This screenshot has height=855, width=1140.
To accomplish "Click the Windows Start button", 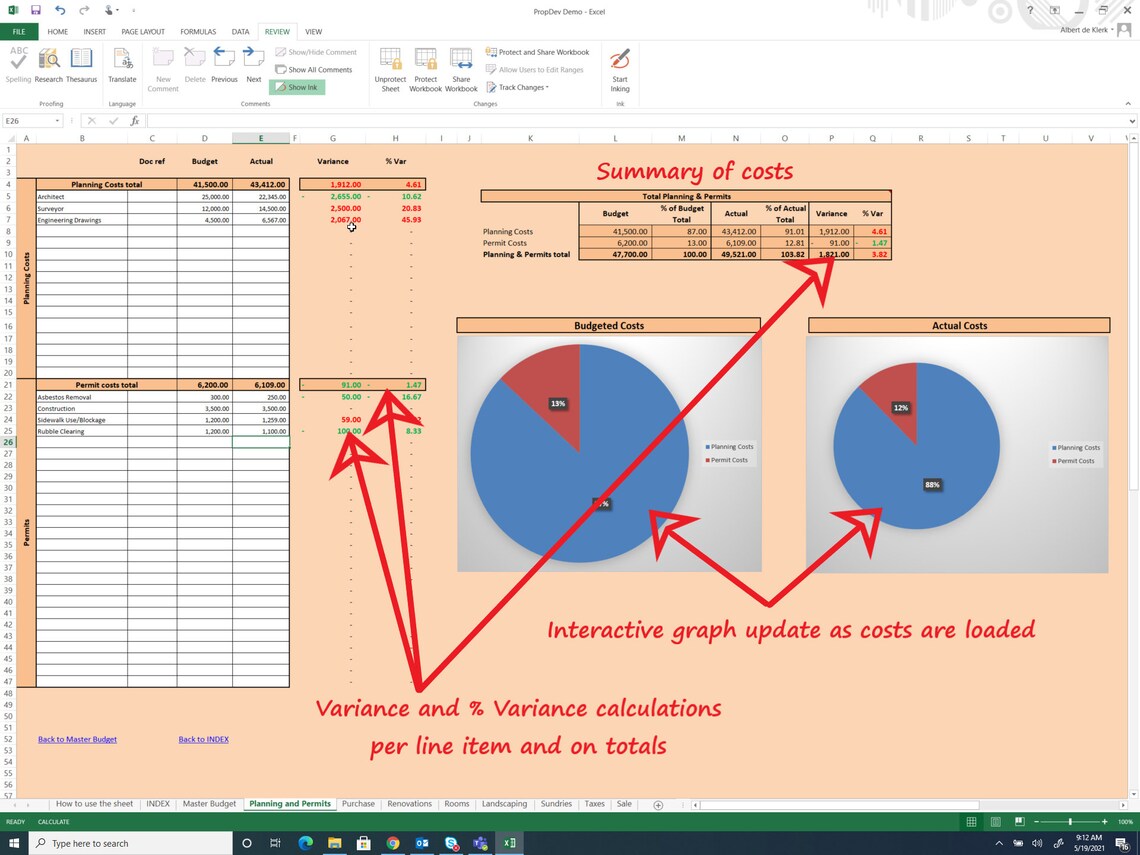I will [x=13, y=843].
